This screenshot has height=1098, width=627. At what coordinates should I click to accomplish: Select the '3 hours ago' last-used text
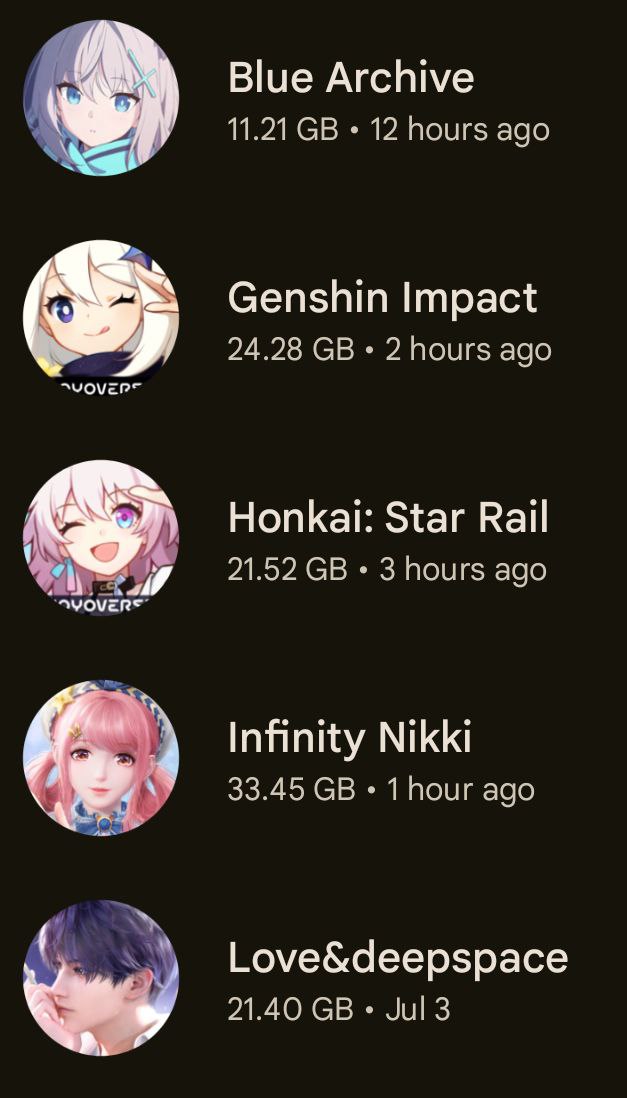[463, 571]
